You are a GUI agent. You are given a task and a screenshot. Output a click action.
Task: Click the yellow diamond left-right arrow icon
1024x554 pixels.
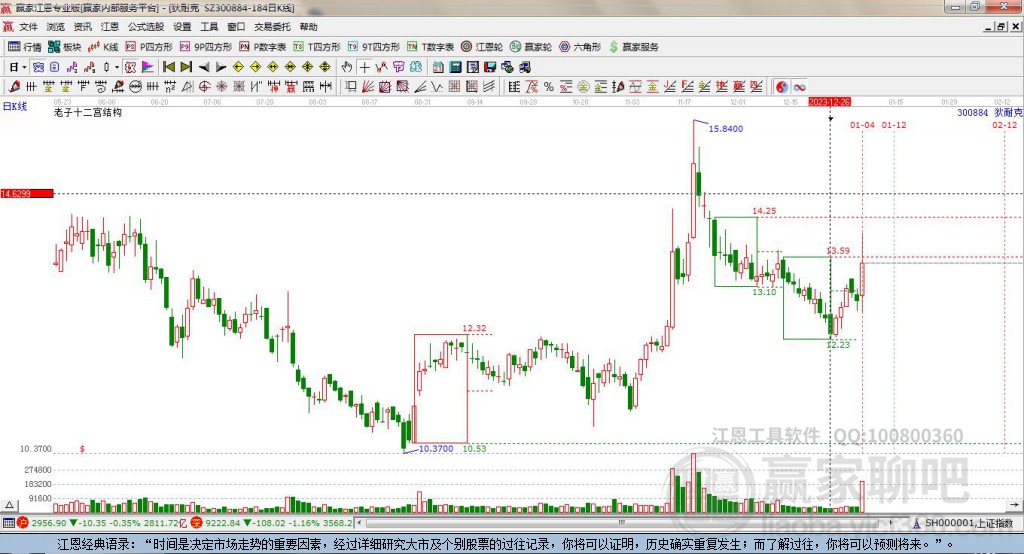coord(273,67)
